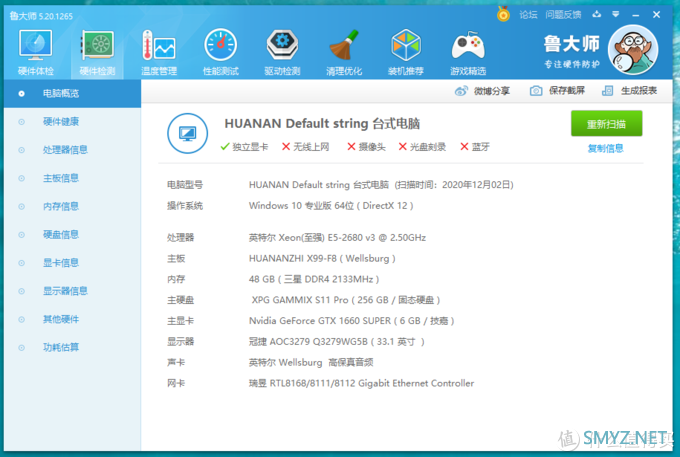The image size is (680, 457).
Task: Click the 重新扫描 rescan button
Action: coord(606,124)
